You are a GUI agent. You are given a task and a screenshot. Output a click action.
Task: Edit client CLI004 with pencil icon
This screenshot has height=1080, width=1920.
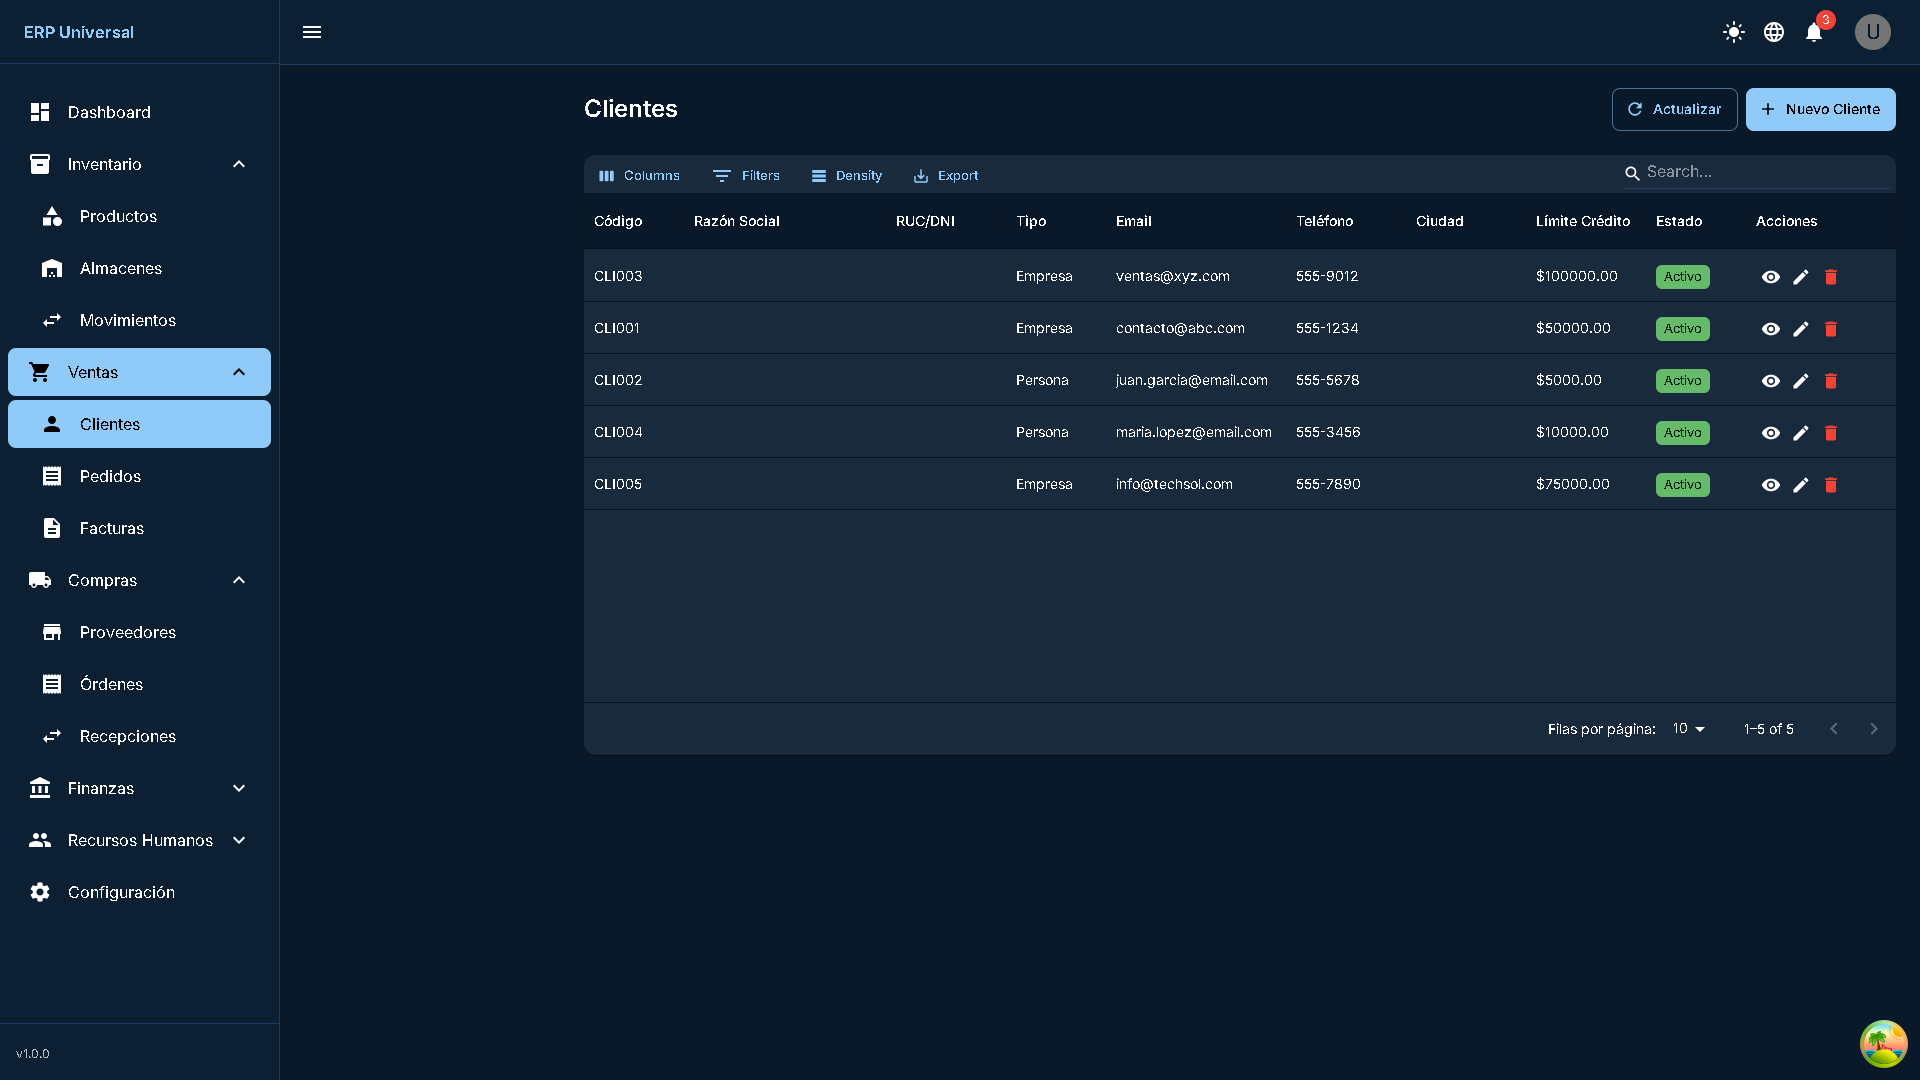tap(1801, 433)
